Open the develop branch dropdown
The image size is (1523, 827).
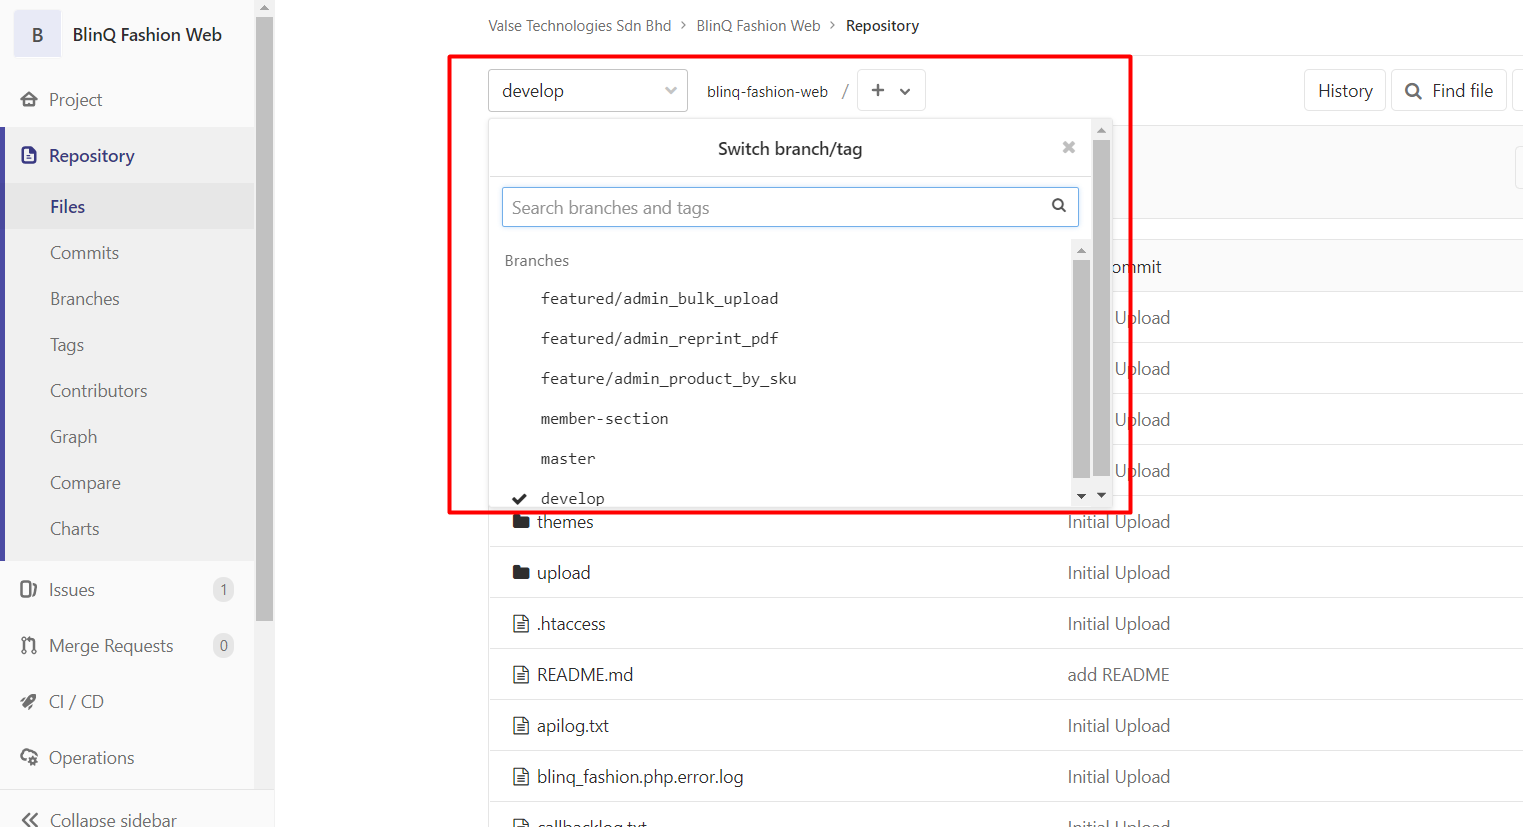[x=587, y=91]
